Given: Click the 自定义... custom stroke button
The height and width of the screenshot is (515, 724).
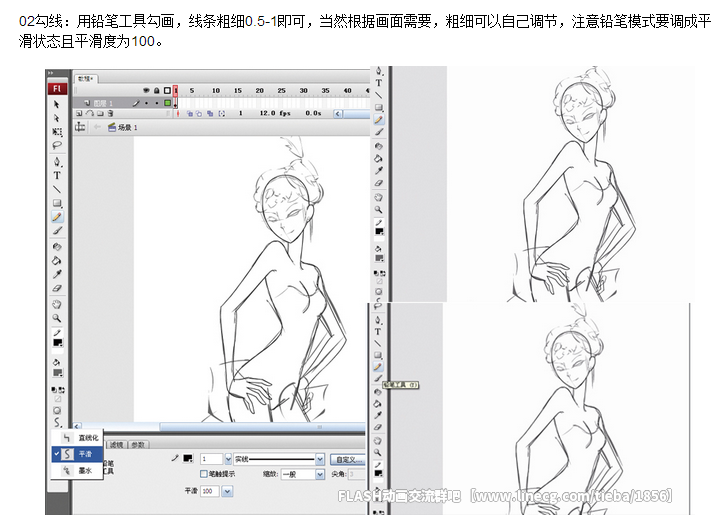Looking at the screenshot, I should [348, 459].
